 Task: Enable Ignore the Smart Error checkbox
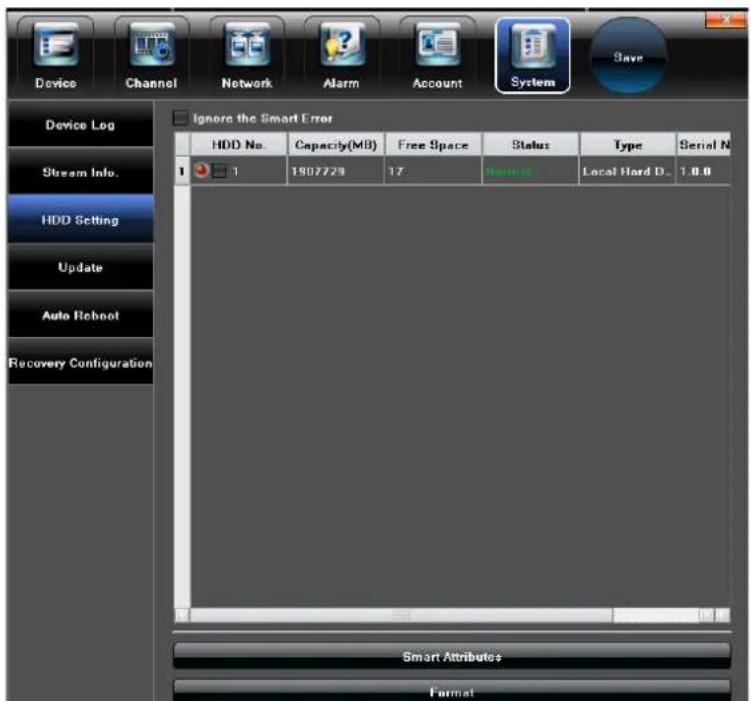(x=181, y=118)
